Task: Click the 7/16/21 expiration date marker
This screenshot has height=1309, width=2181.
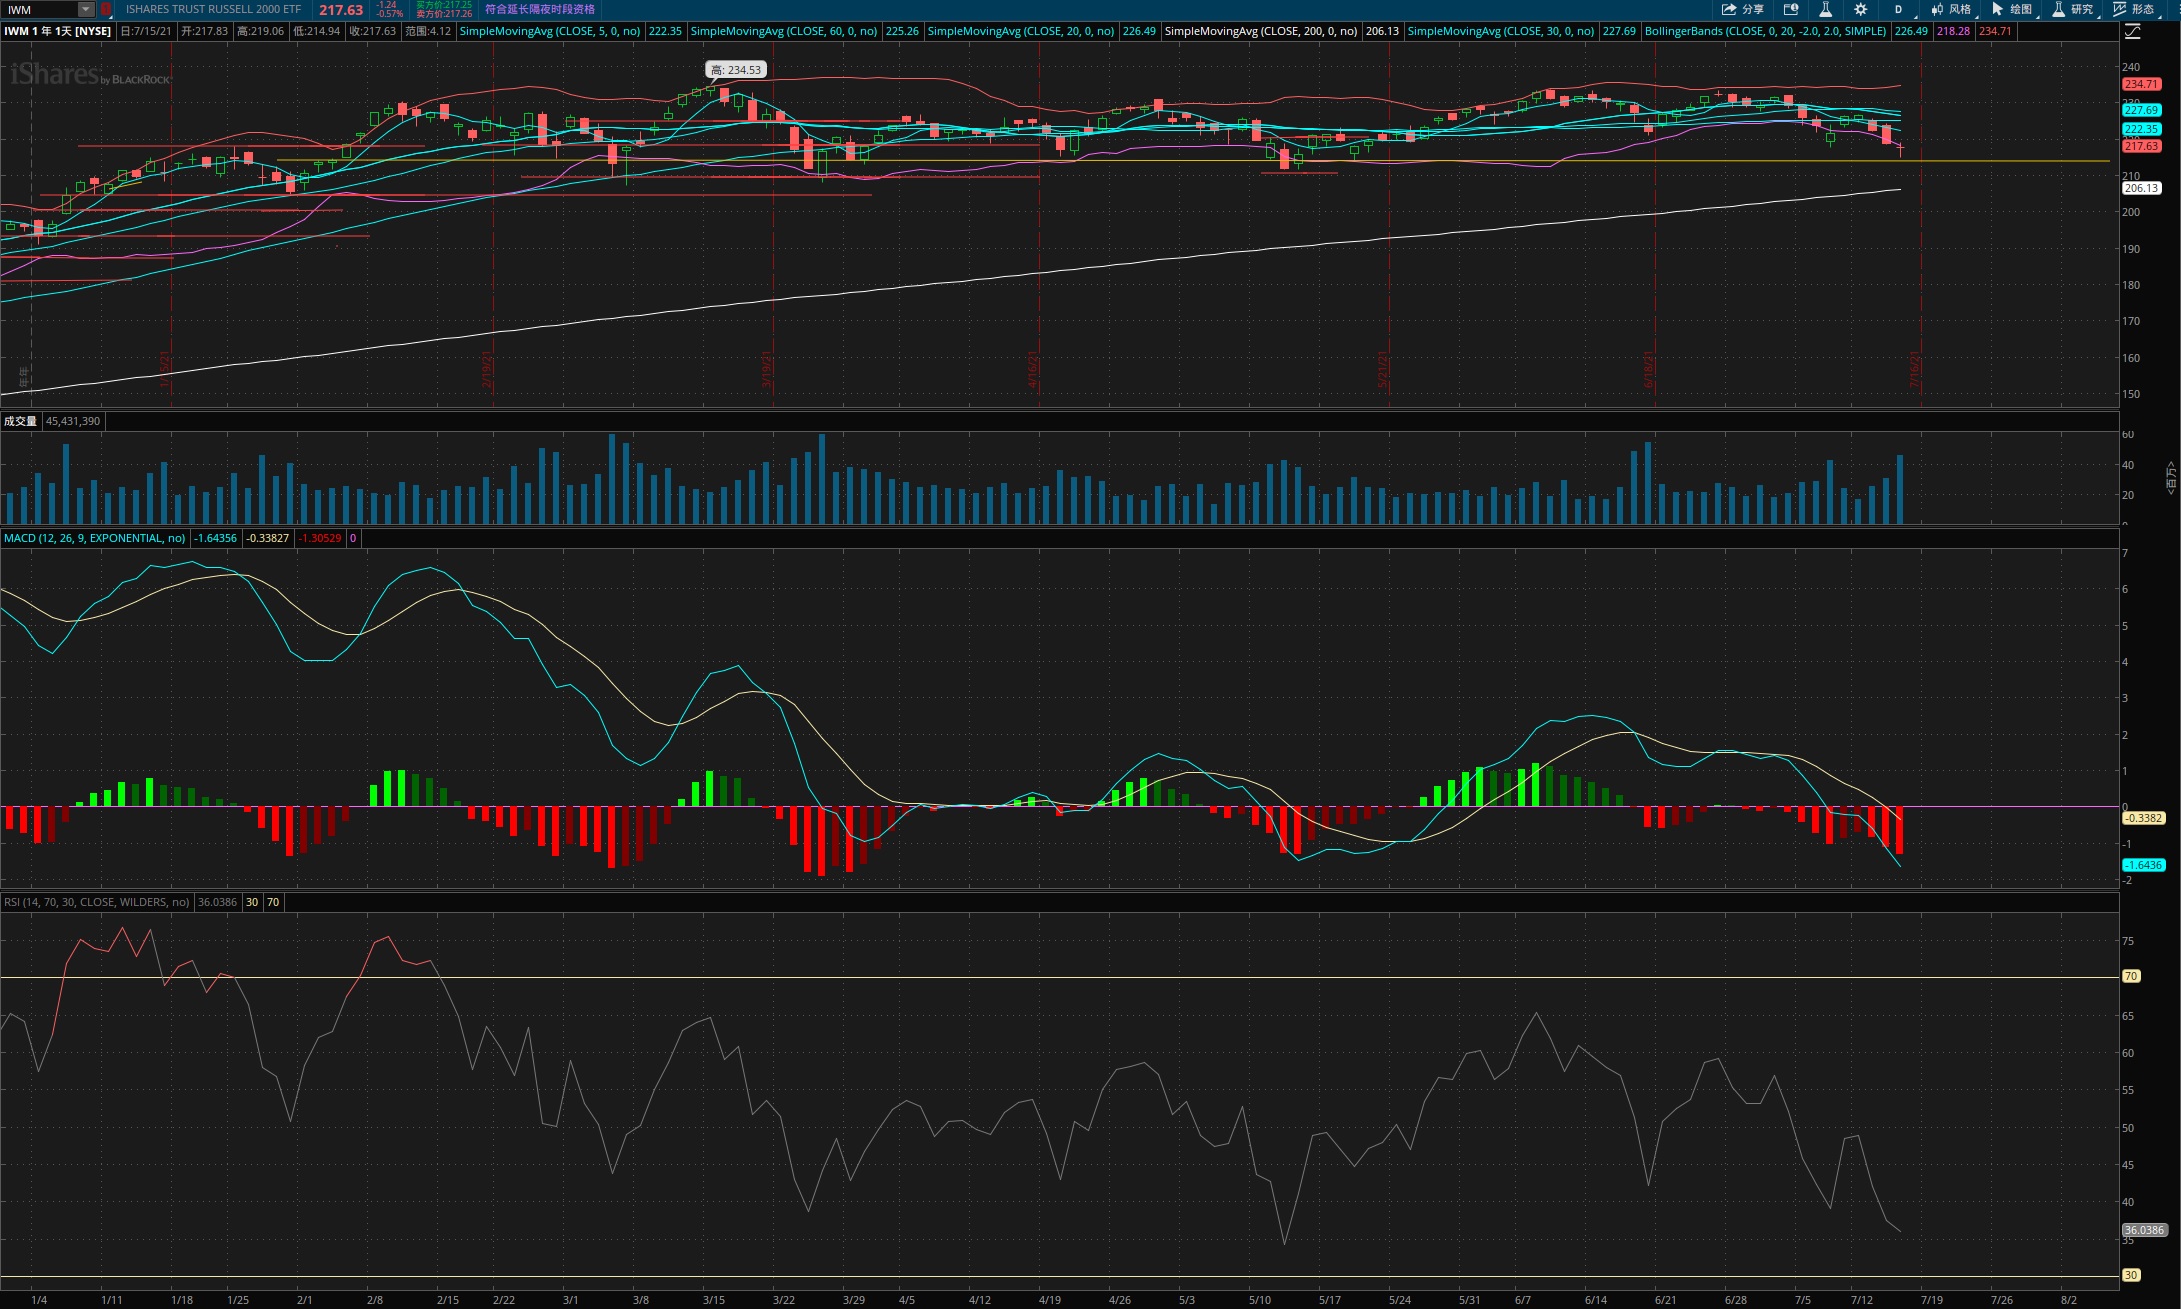Action: (1914, 369)
